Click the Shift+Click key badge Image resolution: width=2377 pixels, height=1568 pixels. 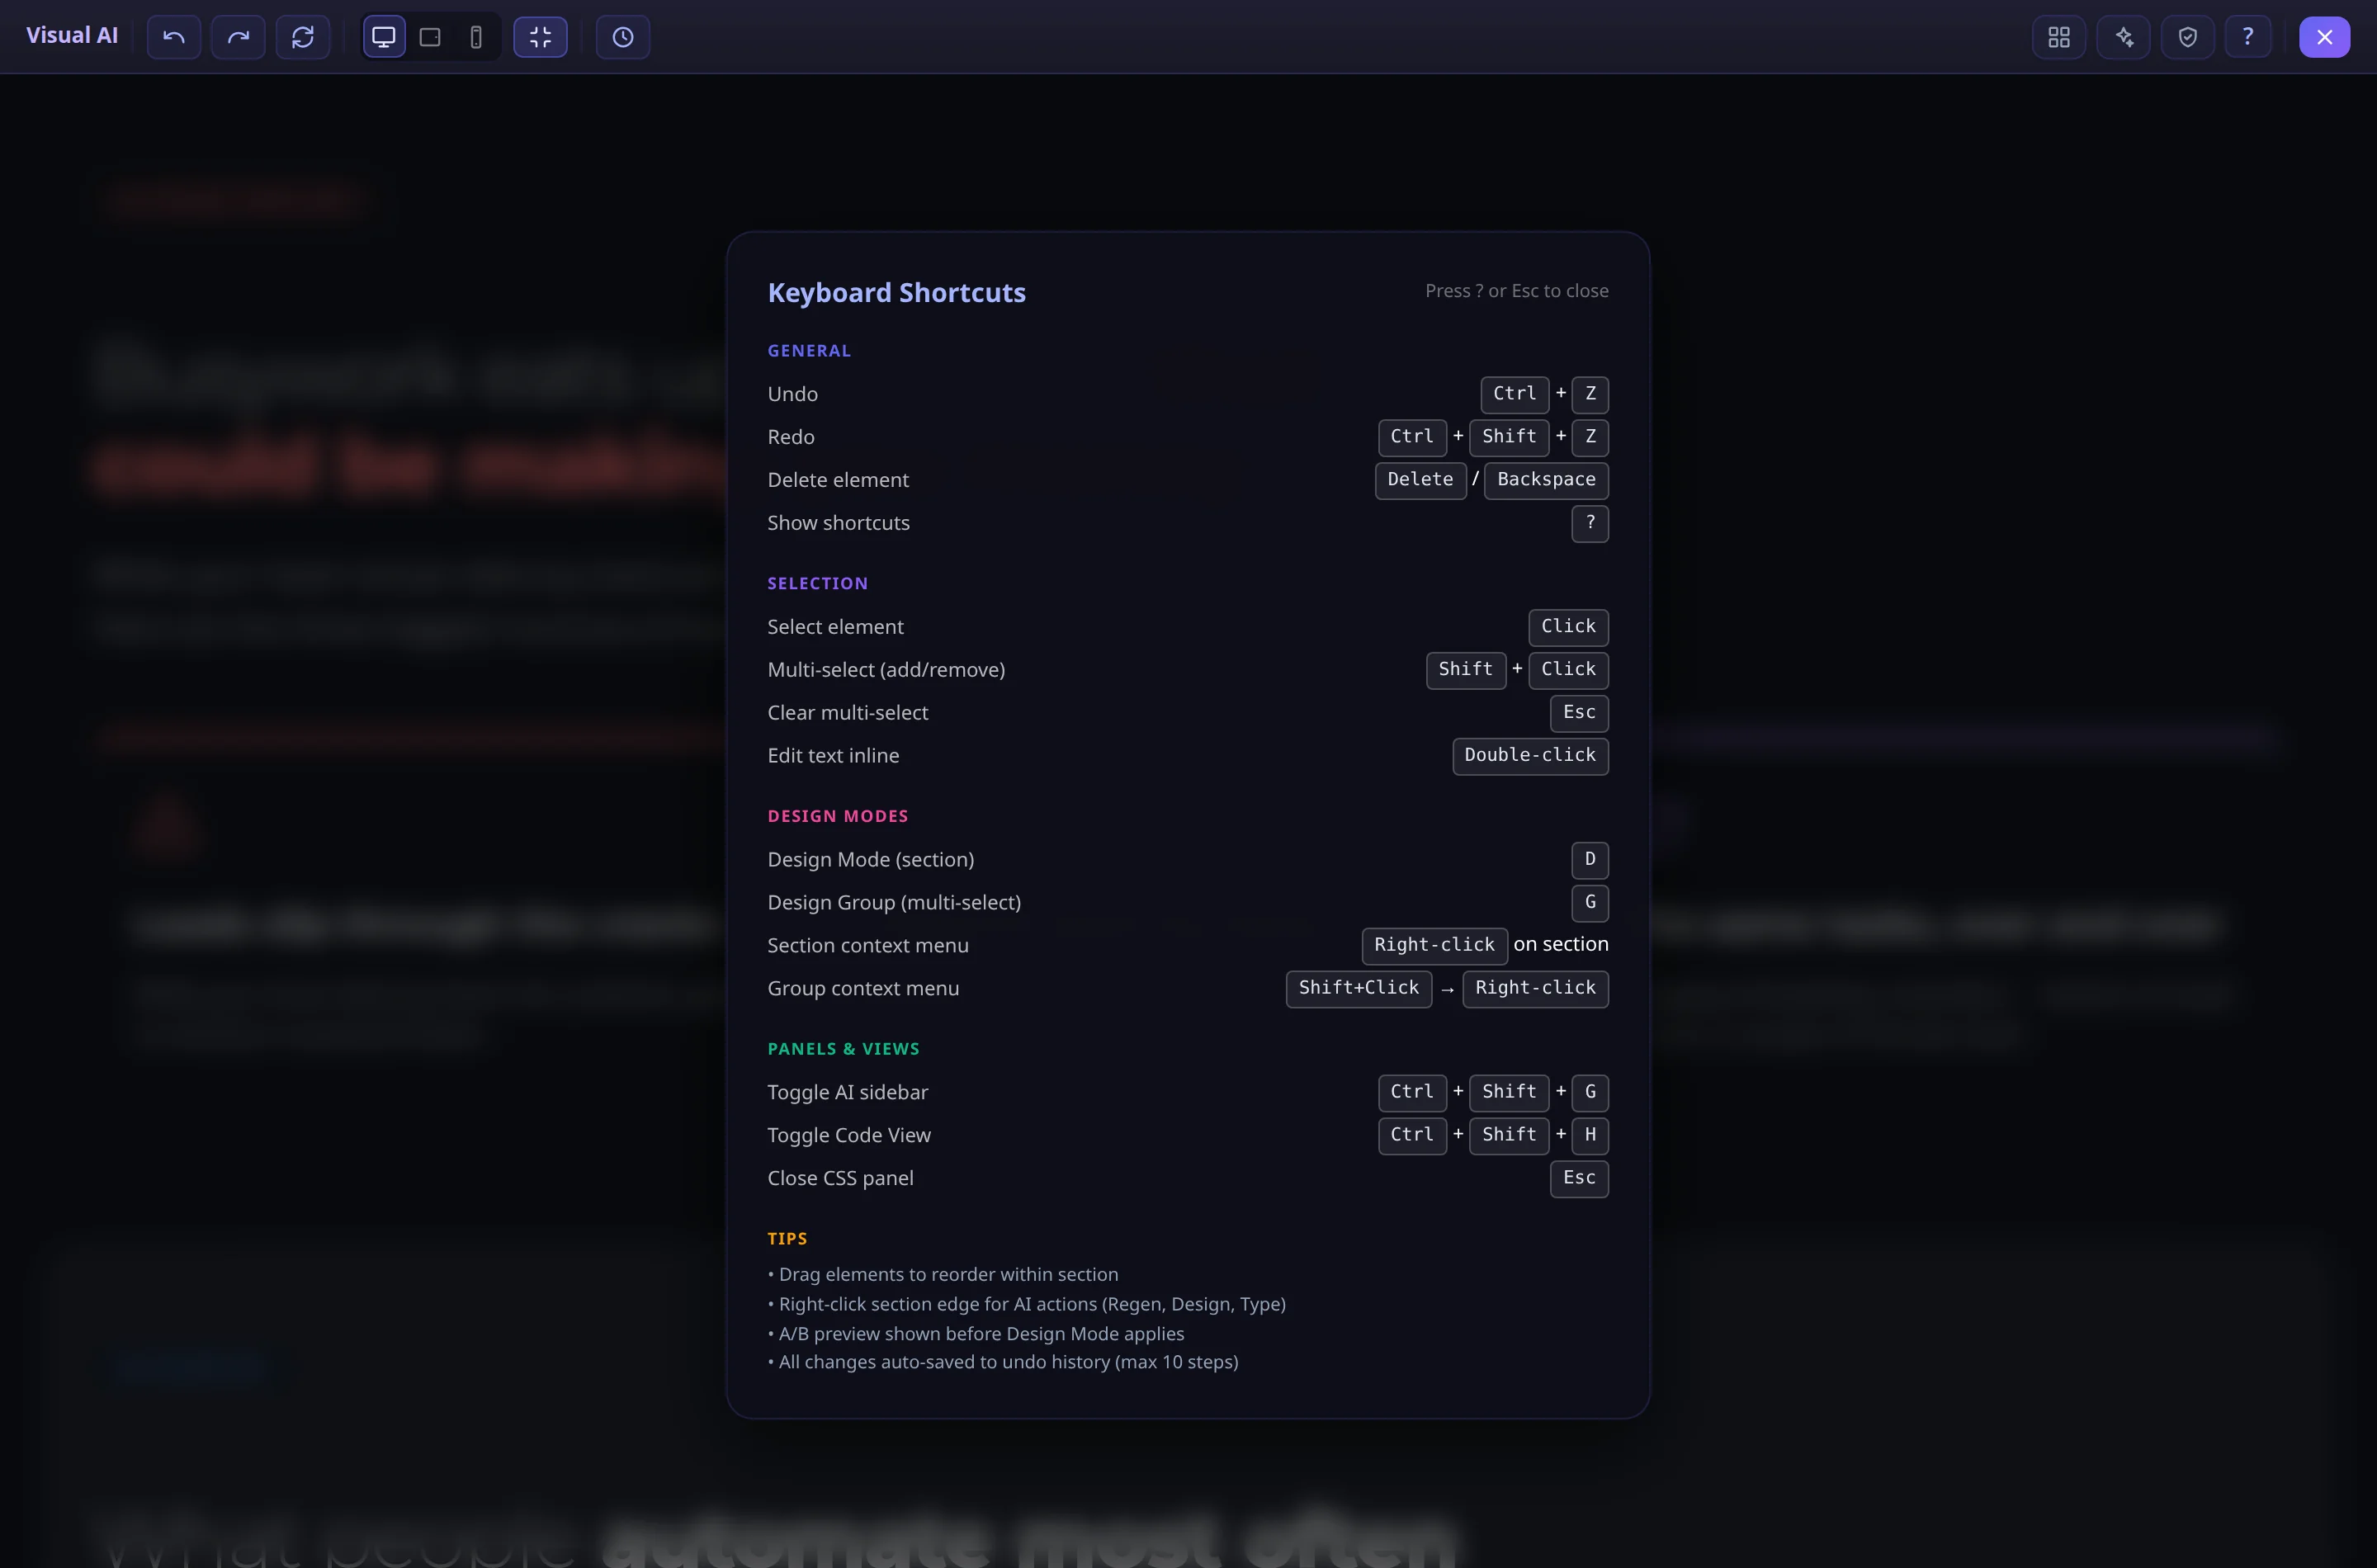1359,989
